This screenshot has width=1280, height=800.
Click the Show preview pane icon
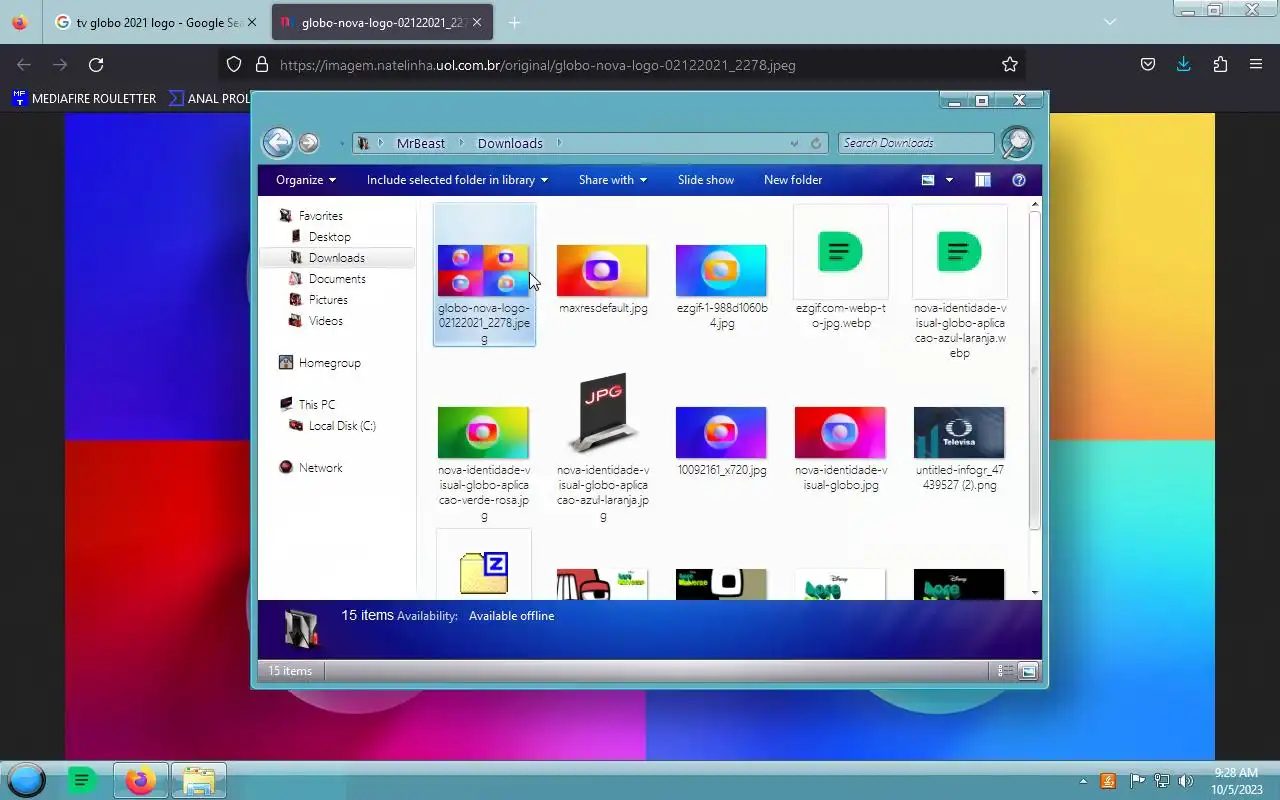[983, 180]
